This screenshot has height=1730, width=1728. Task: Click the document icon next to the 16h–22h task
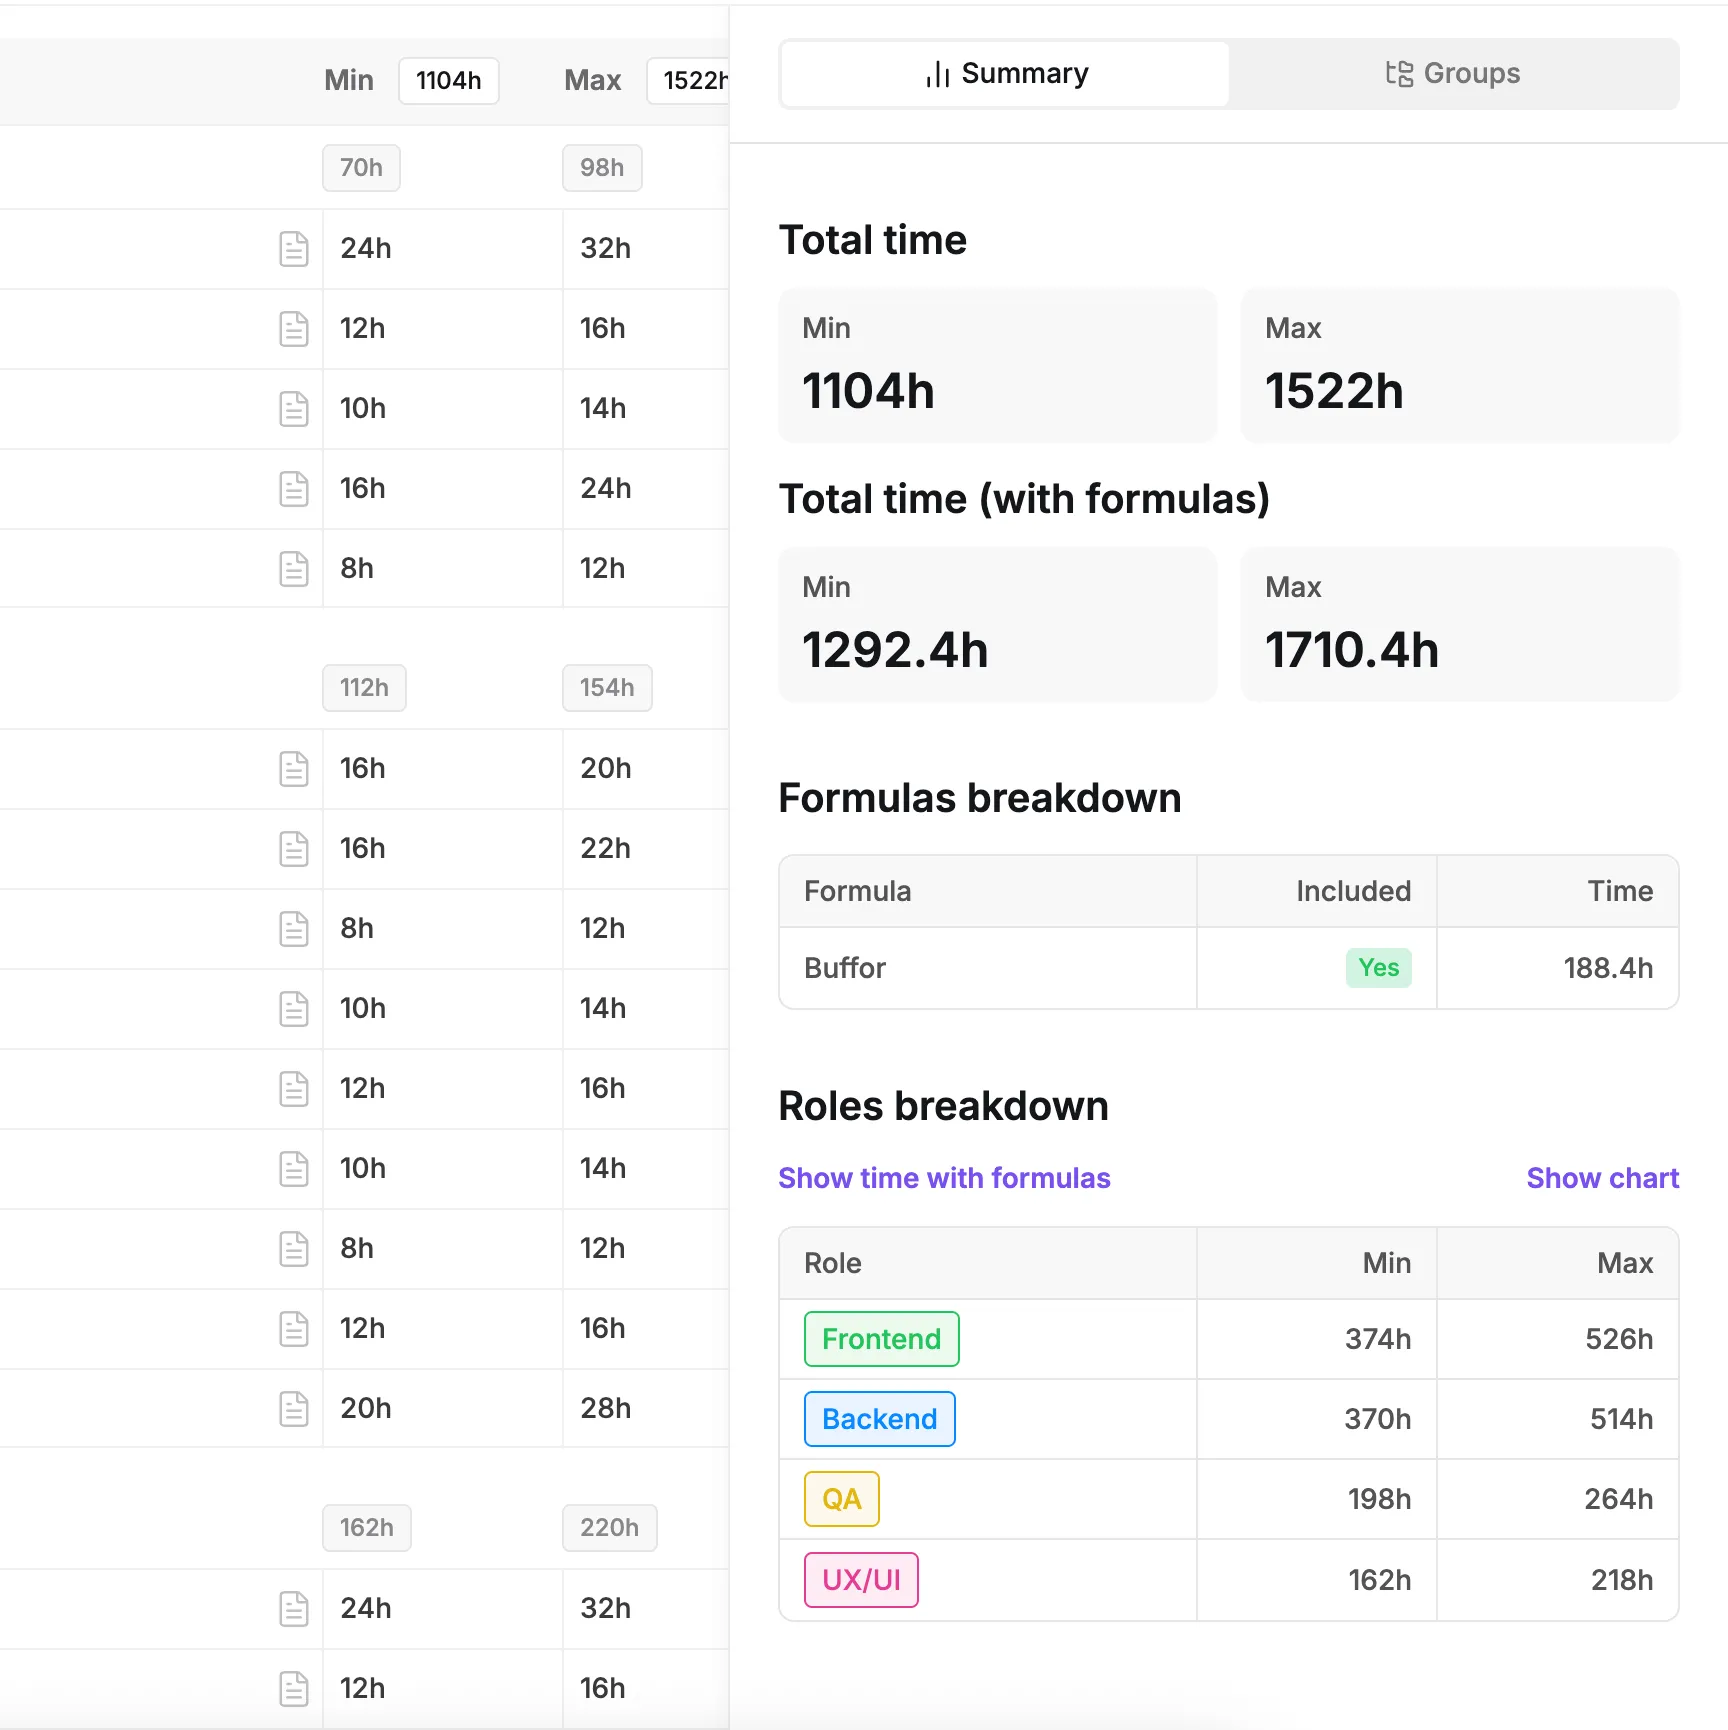(x=294, y=848)
